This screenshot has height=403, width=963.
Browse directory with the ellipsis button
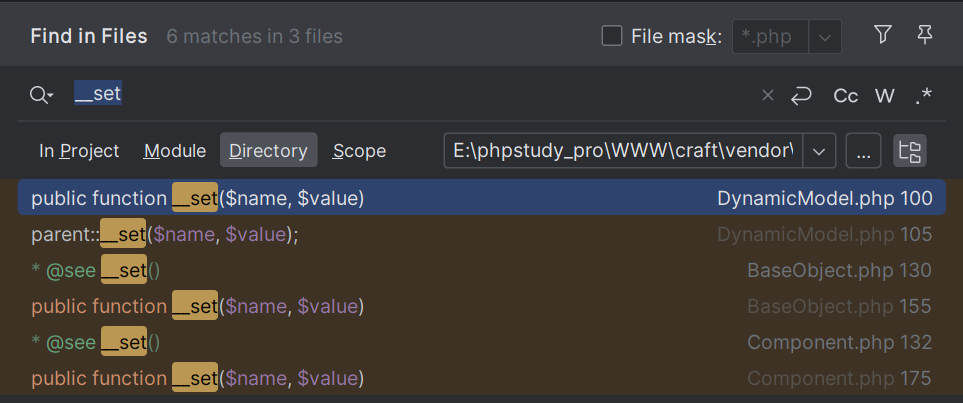[863, 151]
